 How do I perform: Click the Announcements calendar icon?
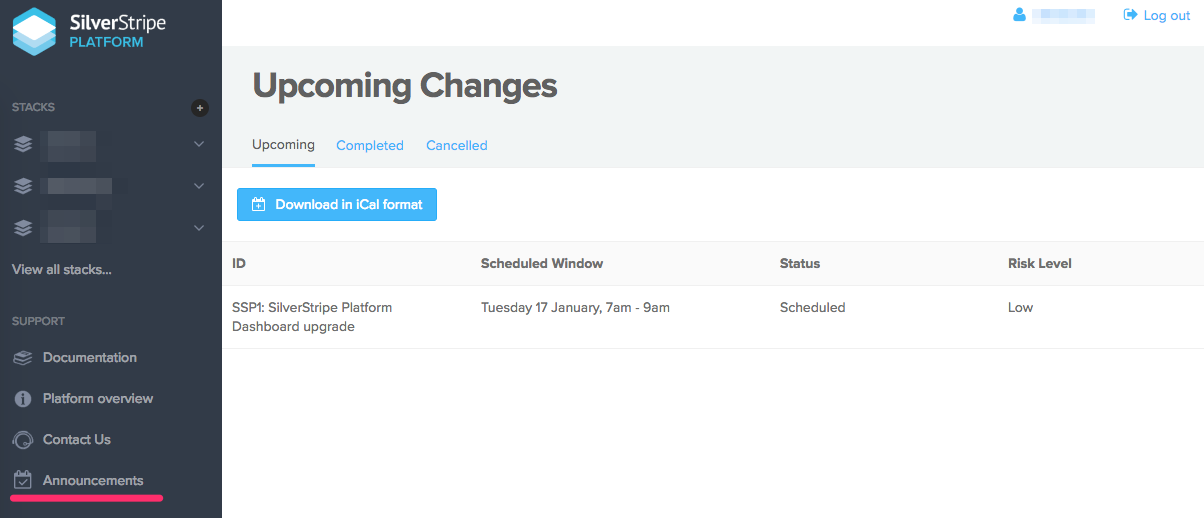pyautogui.click(x=23, y=480)
